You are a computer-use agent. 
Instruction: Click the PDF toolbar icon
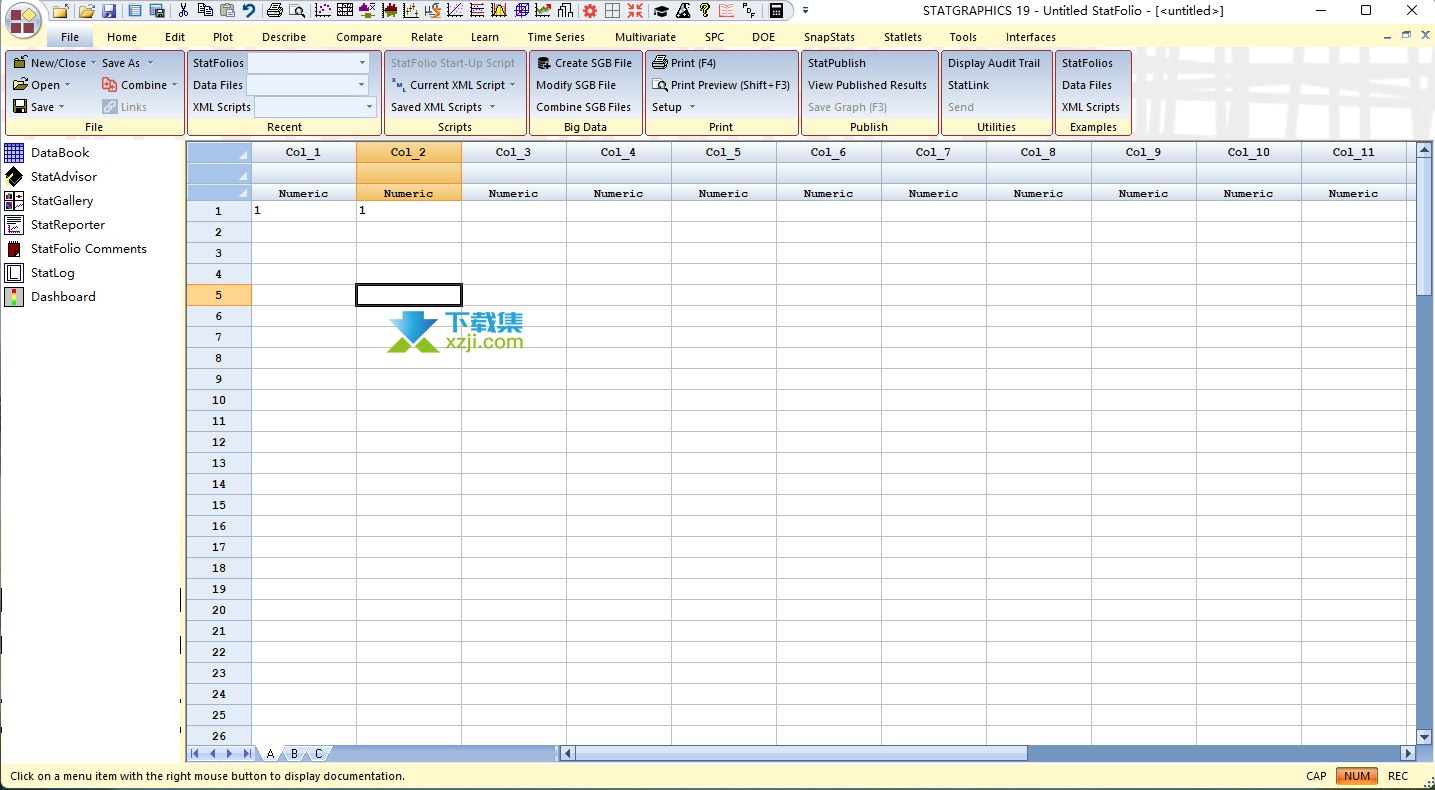(x=749, y=11)
